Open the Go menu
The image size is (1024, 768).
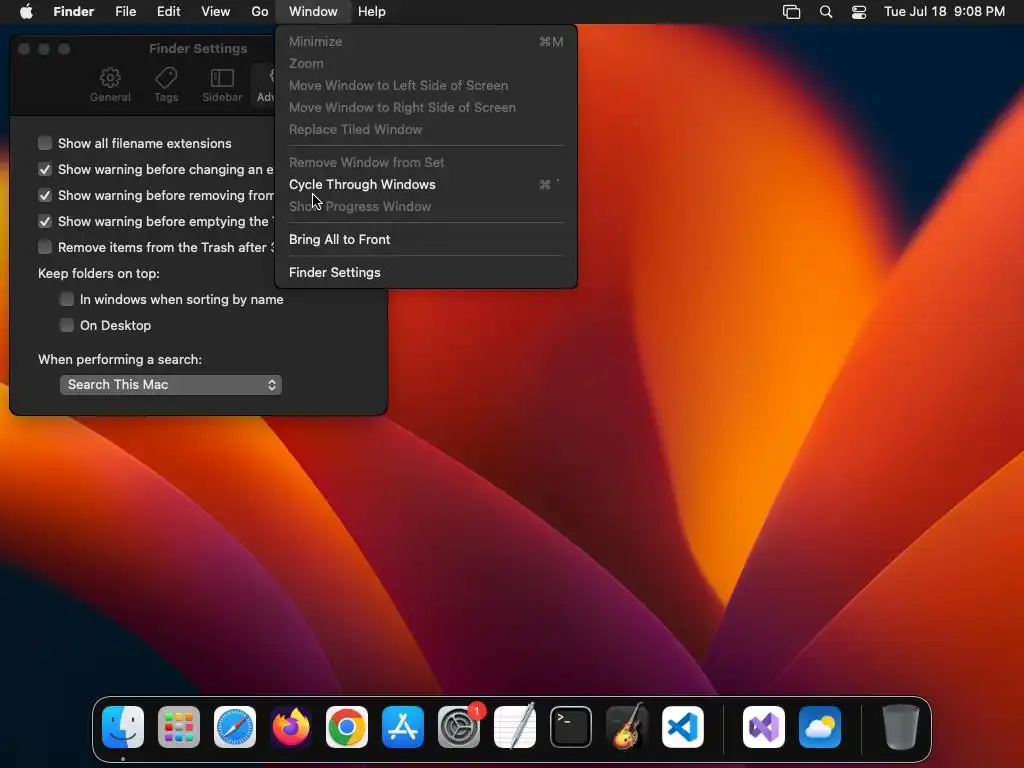[260, 12]
